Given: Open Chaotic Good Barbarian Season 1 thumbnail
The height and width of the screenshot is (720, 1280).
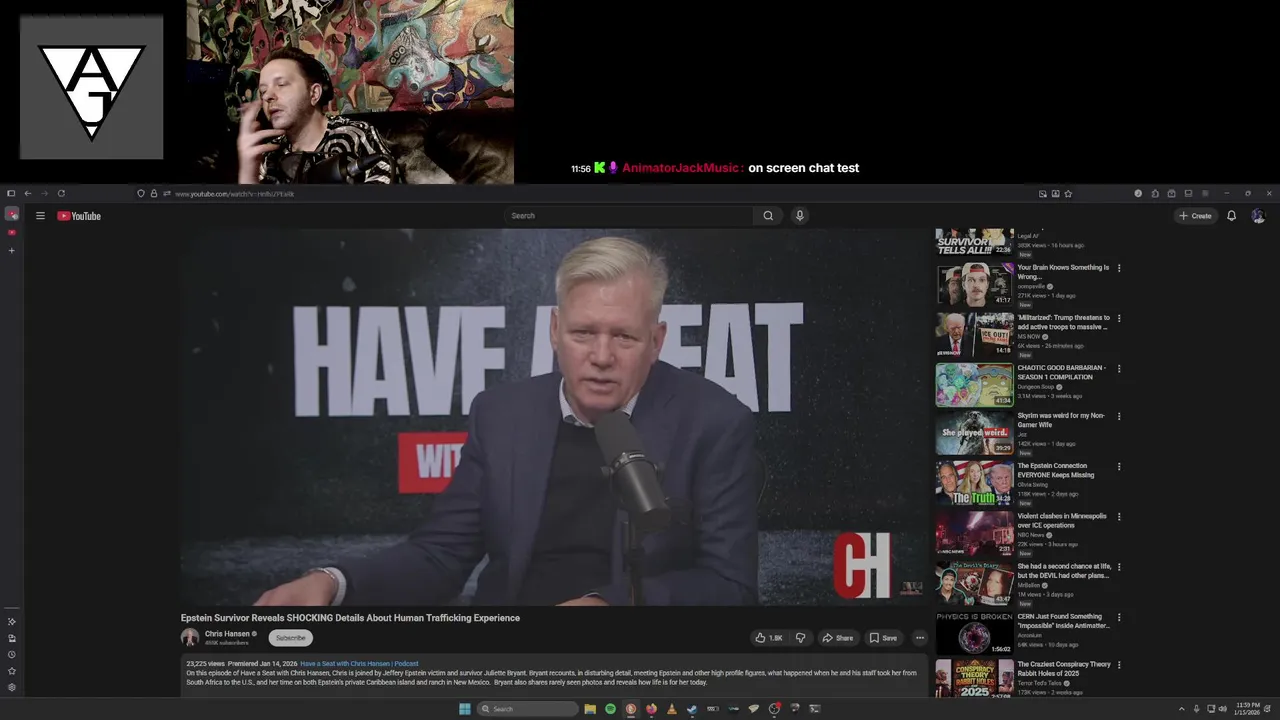Looking at the screenshot, I should click(974, 384).
